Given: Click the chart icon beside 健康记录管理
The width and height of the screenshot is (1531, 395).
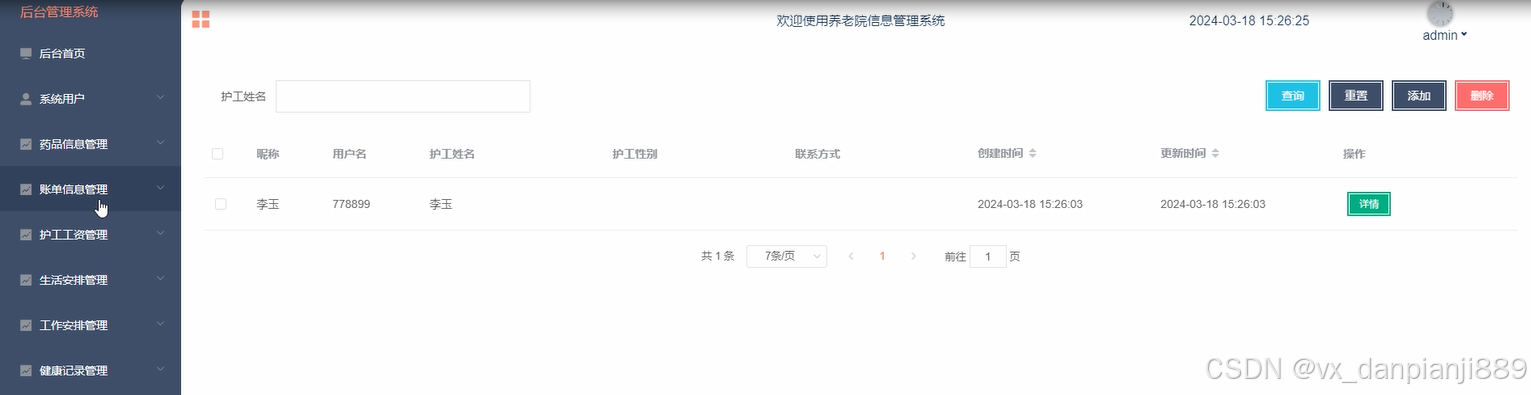Looking at the screenshot, I should click(x=26, y=370).
